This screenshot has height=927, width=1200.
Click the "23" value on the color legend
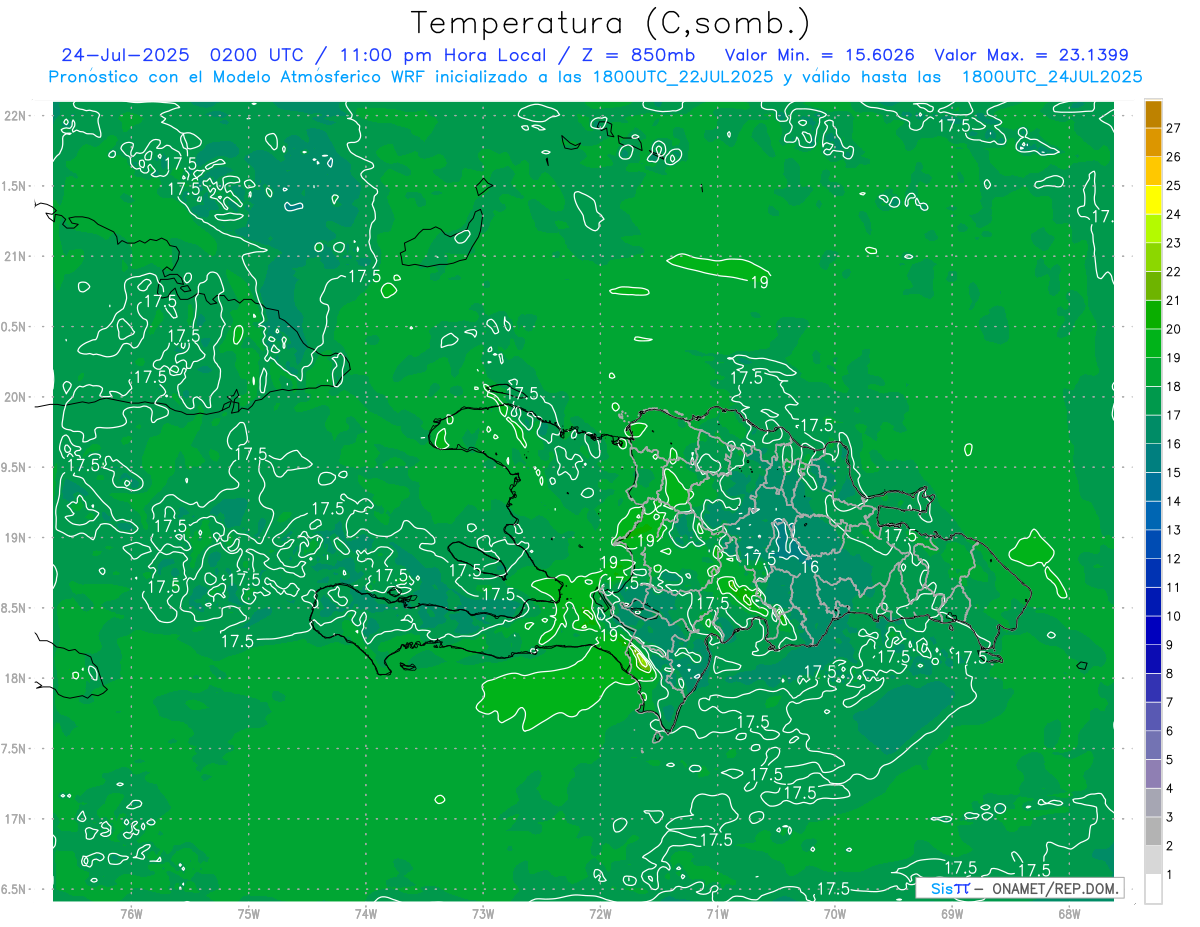1174,243
